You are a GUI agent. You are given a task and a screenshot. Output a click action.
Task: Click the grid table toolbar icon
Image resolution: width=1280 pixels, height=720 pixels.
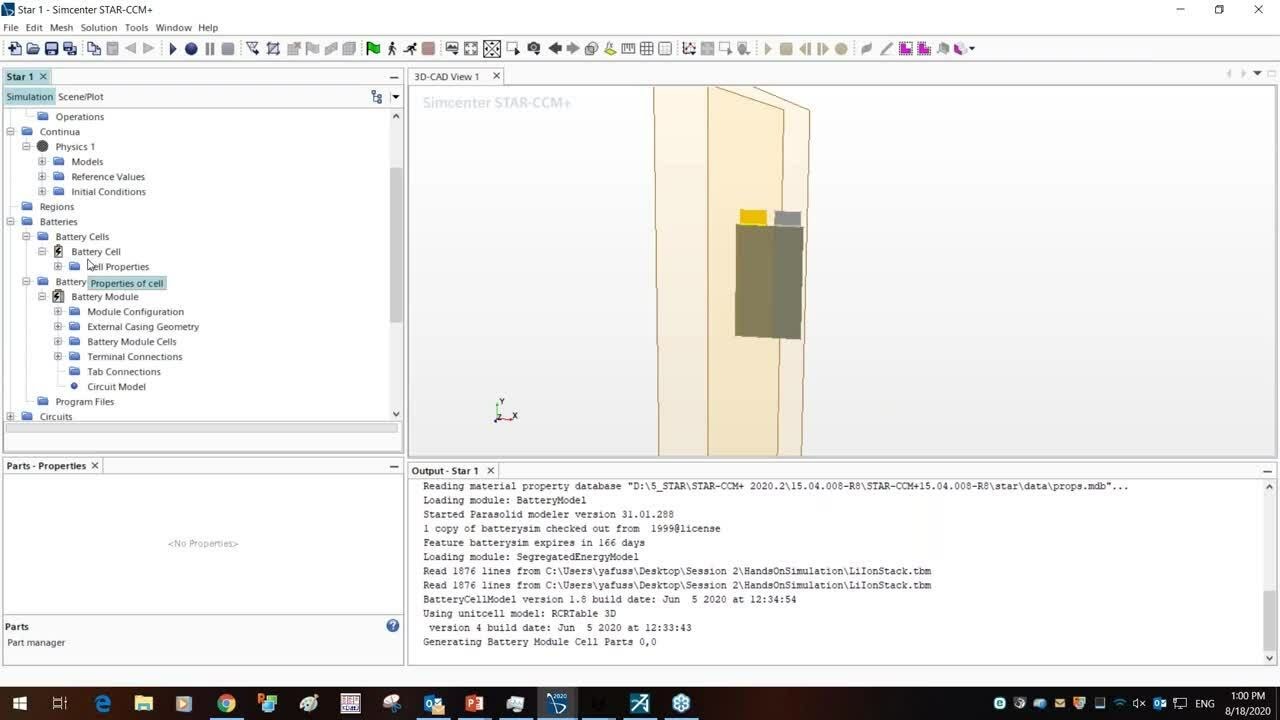pyautogui.click(x=647, y=48)
